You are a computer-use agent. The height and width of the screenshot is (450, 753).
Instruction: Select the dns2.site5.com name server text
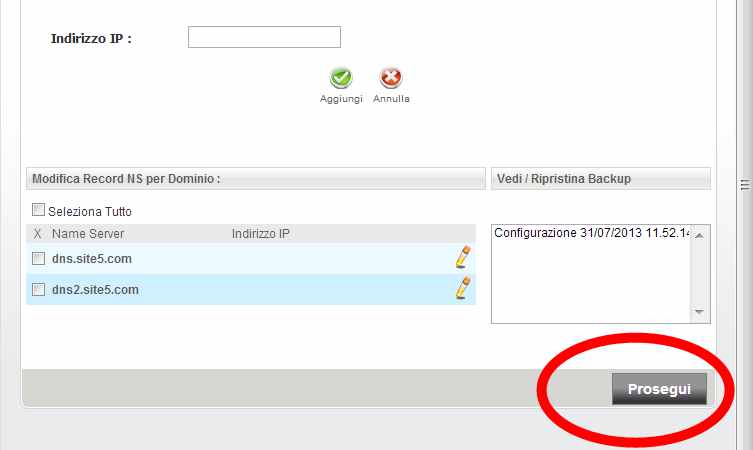pos(95,290)
